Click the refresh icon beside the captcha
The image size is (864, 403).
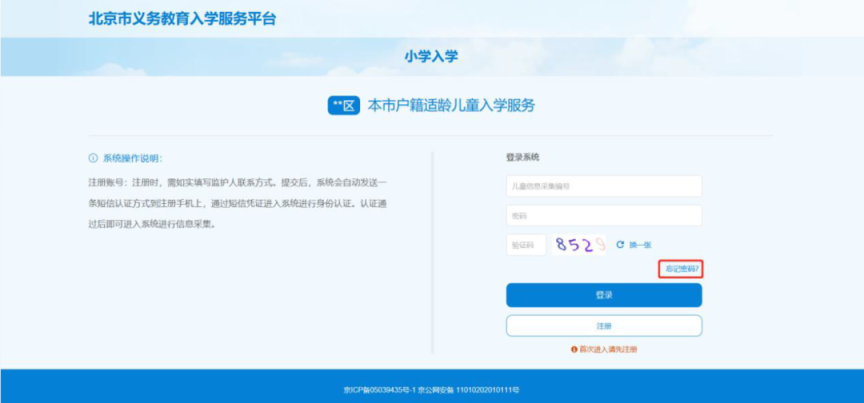tap(620, 245)
